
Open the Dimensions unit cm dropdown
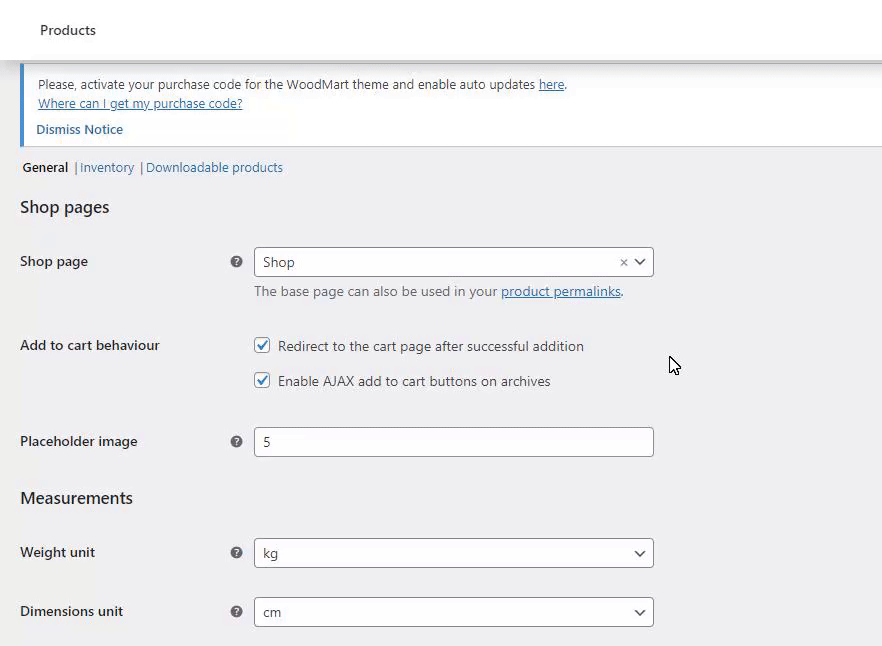tap(453, 612)
